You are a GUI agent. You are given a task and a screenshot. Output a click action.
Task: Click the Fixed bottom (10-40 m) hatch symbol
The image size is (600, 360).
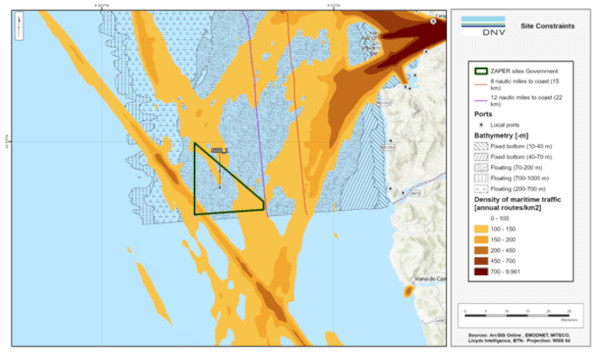point(481,146)
